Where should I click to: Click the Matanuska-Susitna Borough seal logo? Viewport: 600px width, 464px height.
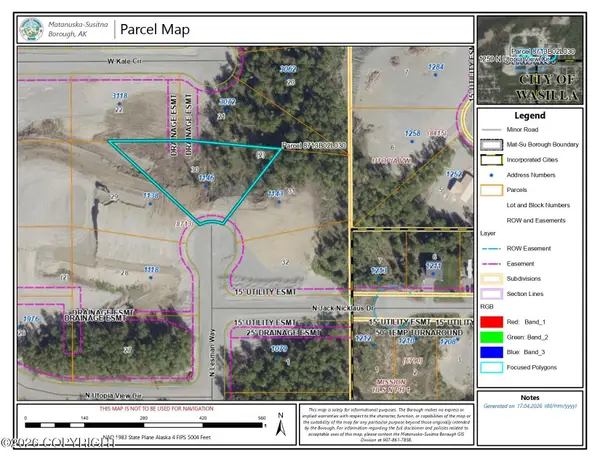coord(32,29)
